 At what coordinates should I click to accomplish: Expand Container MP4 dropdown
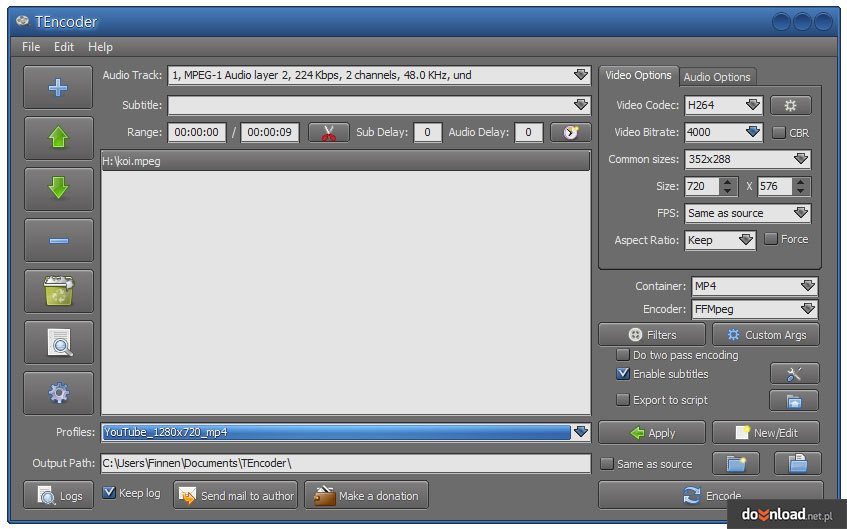808,286
